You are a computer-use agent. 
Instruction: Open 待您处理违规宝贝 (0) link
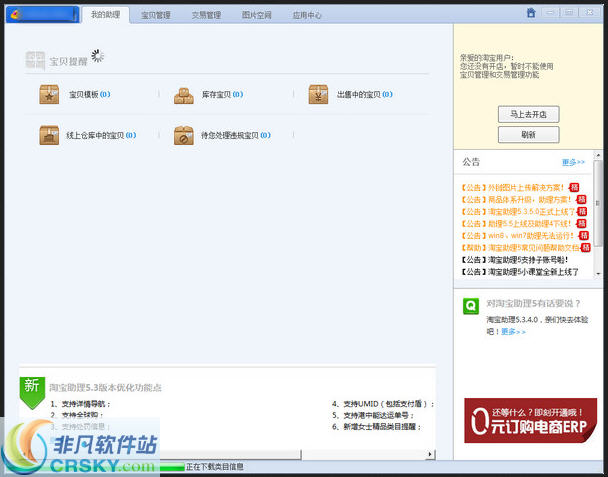236,135
